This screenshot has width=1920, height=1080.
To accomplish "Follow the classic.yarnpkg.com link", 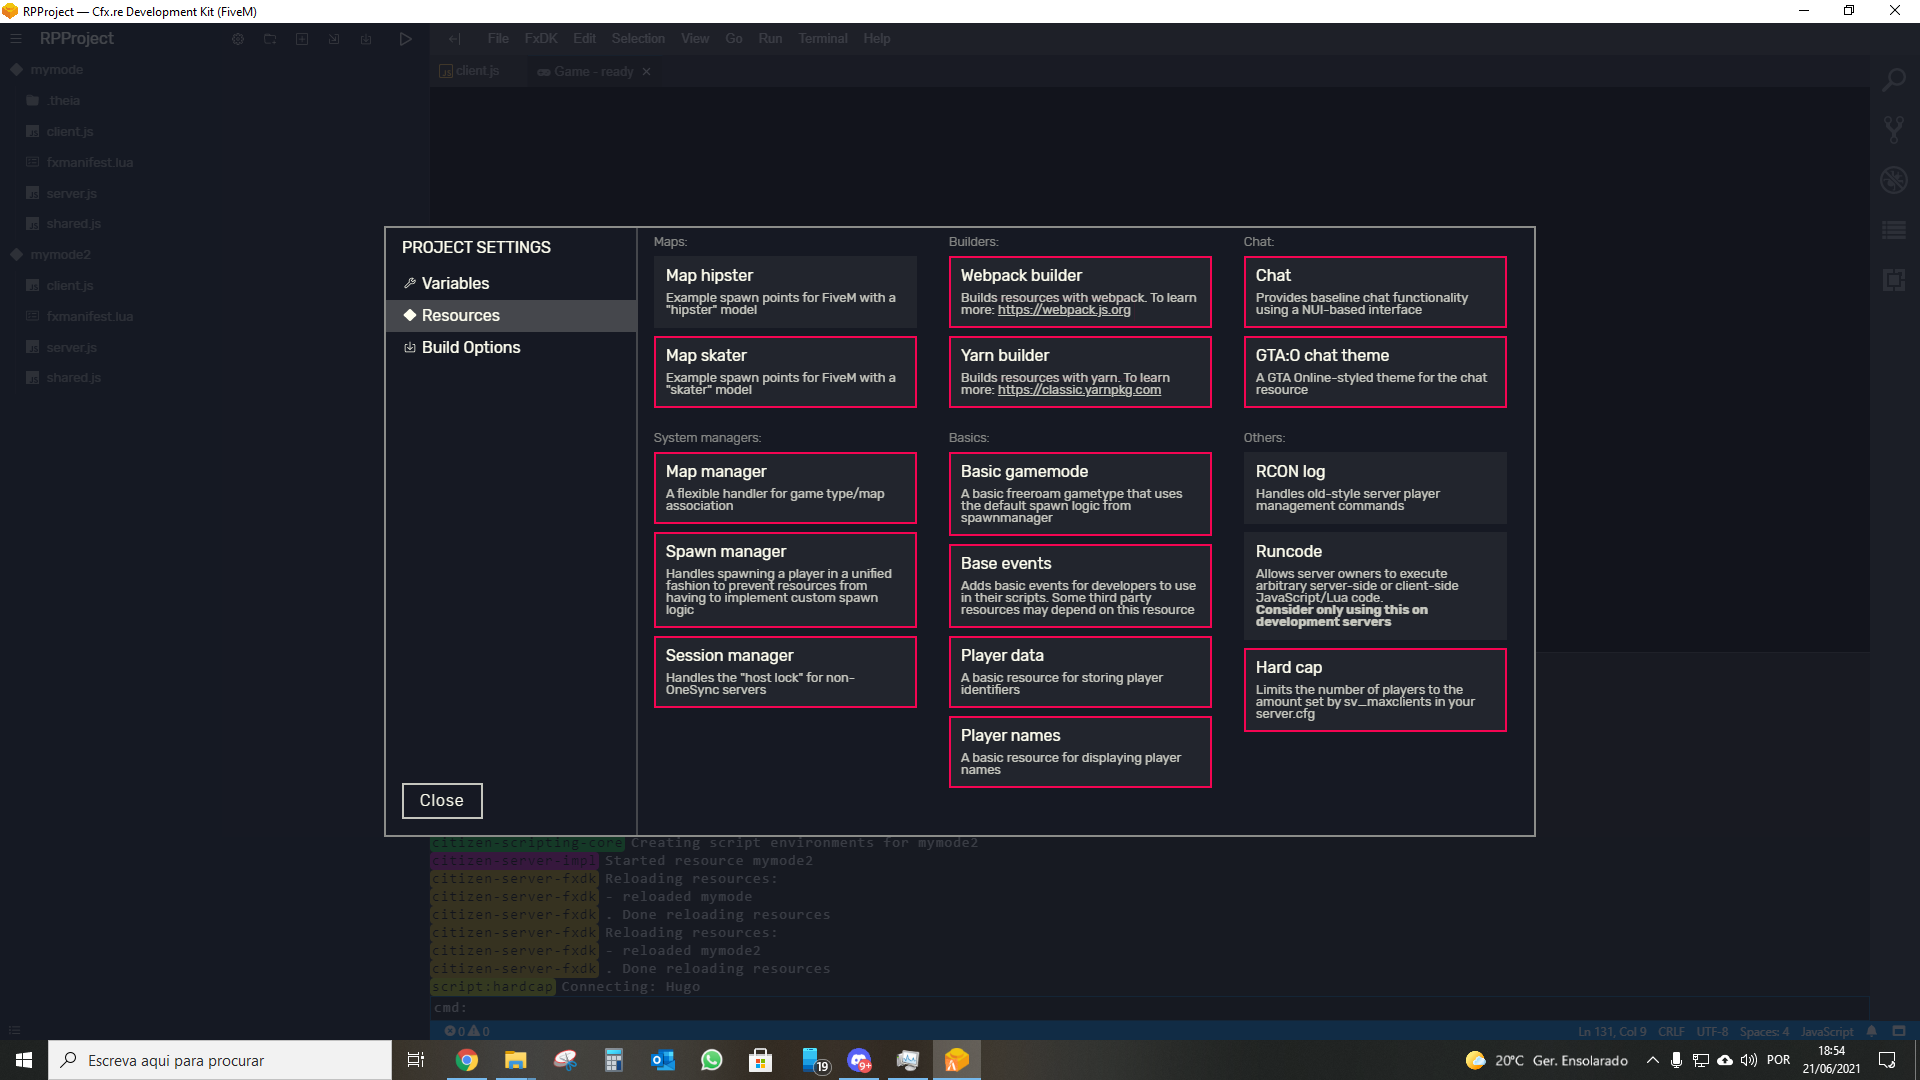I will pos(1079,390).
